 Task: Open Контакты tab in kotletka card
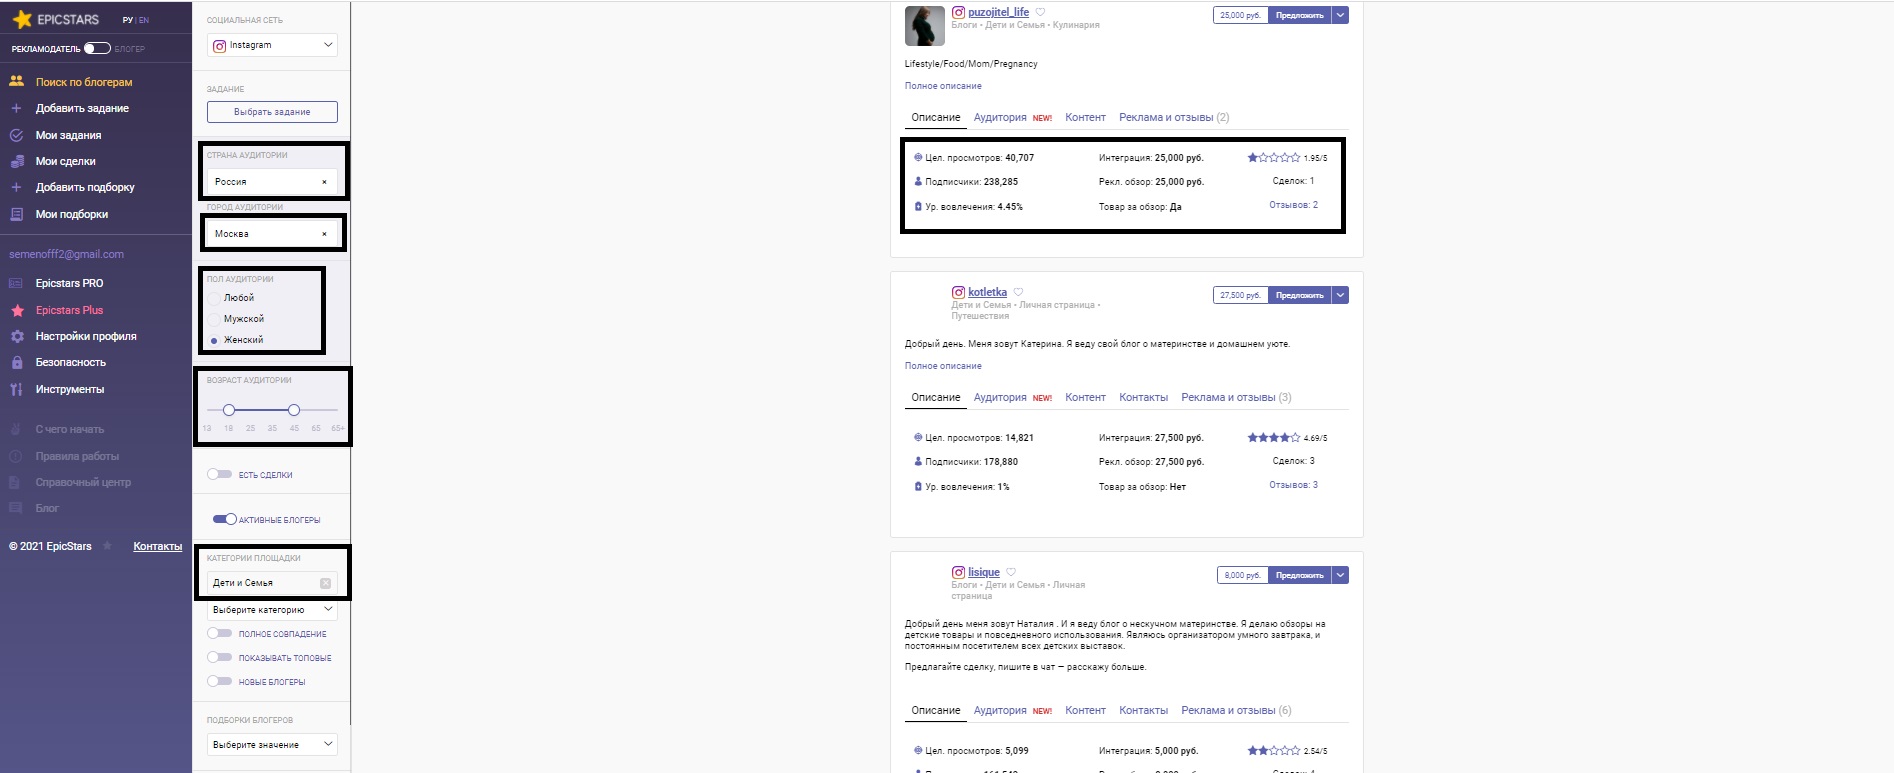coord(1143,397)
